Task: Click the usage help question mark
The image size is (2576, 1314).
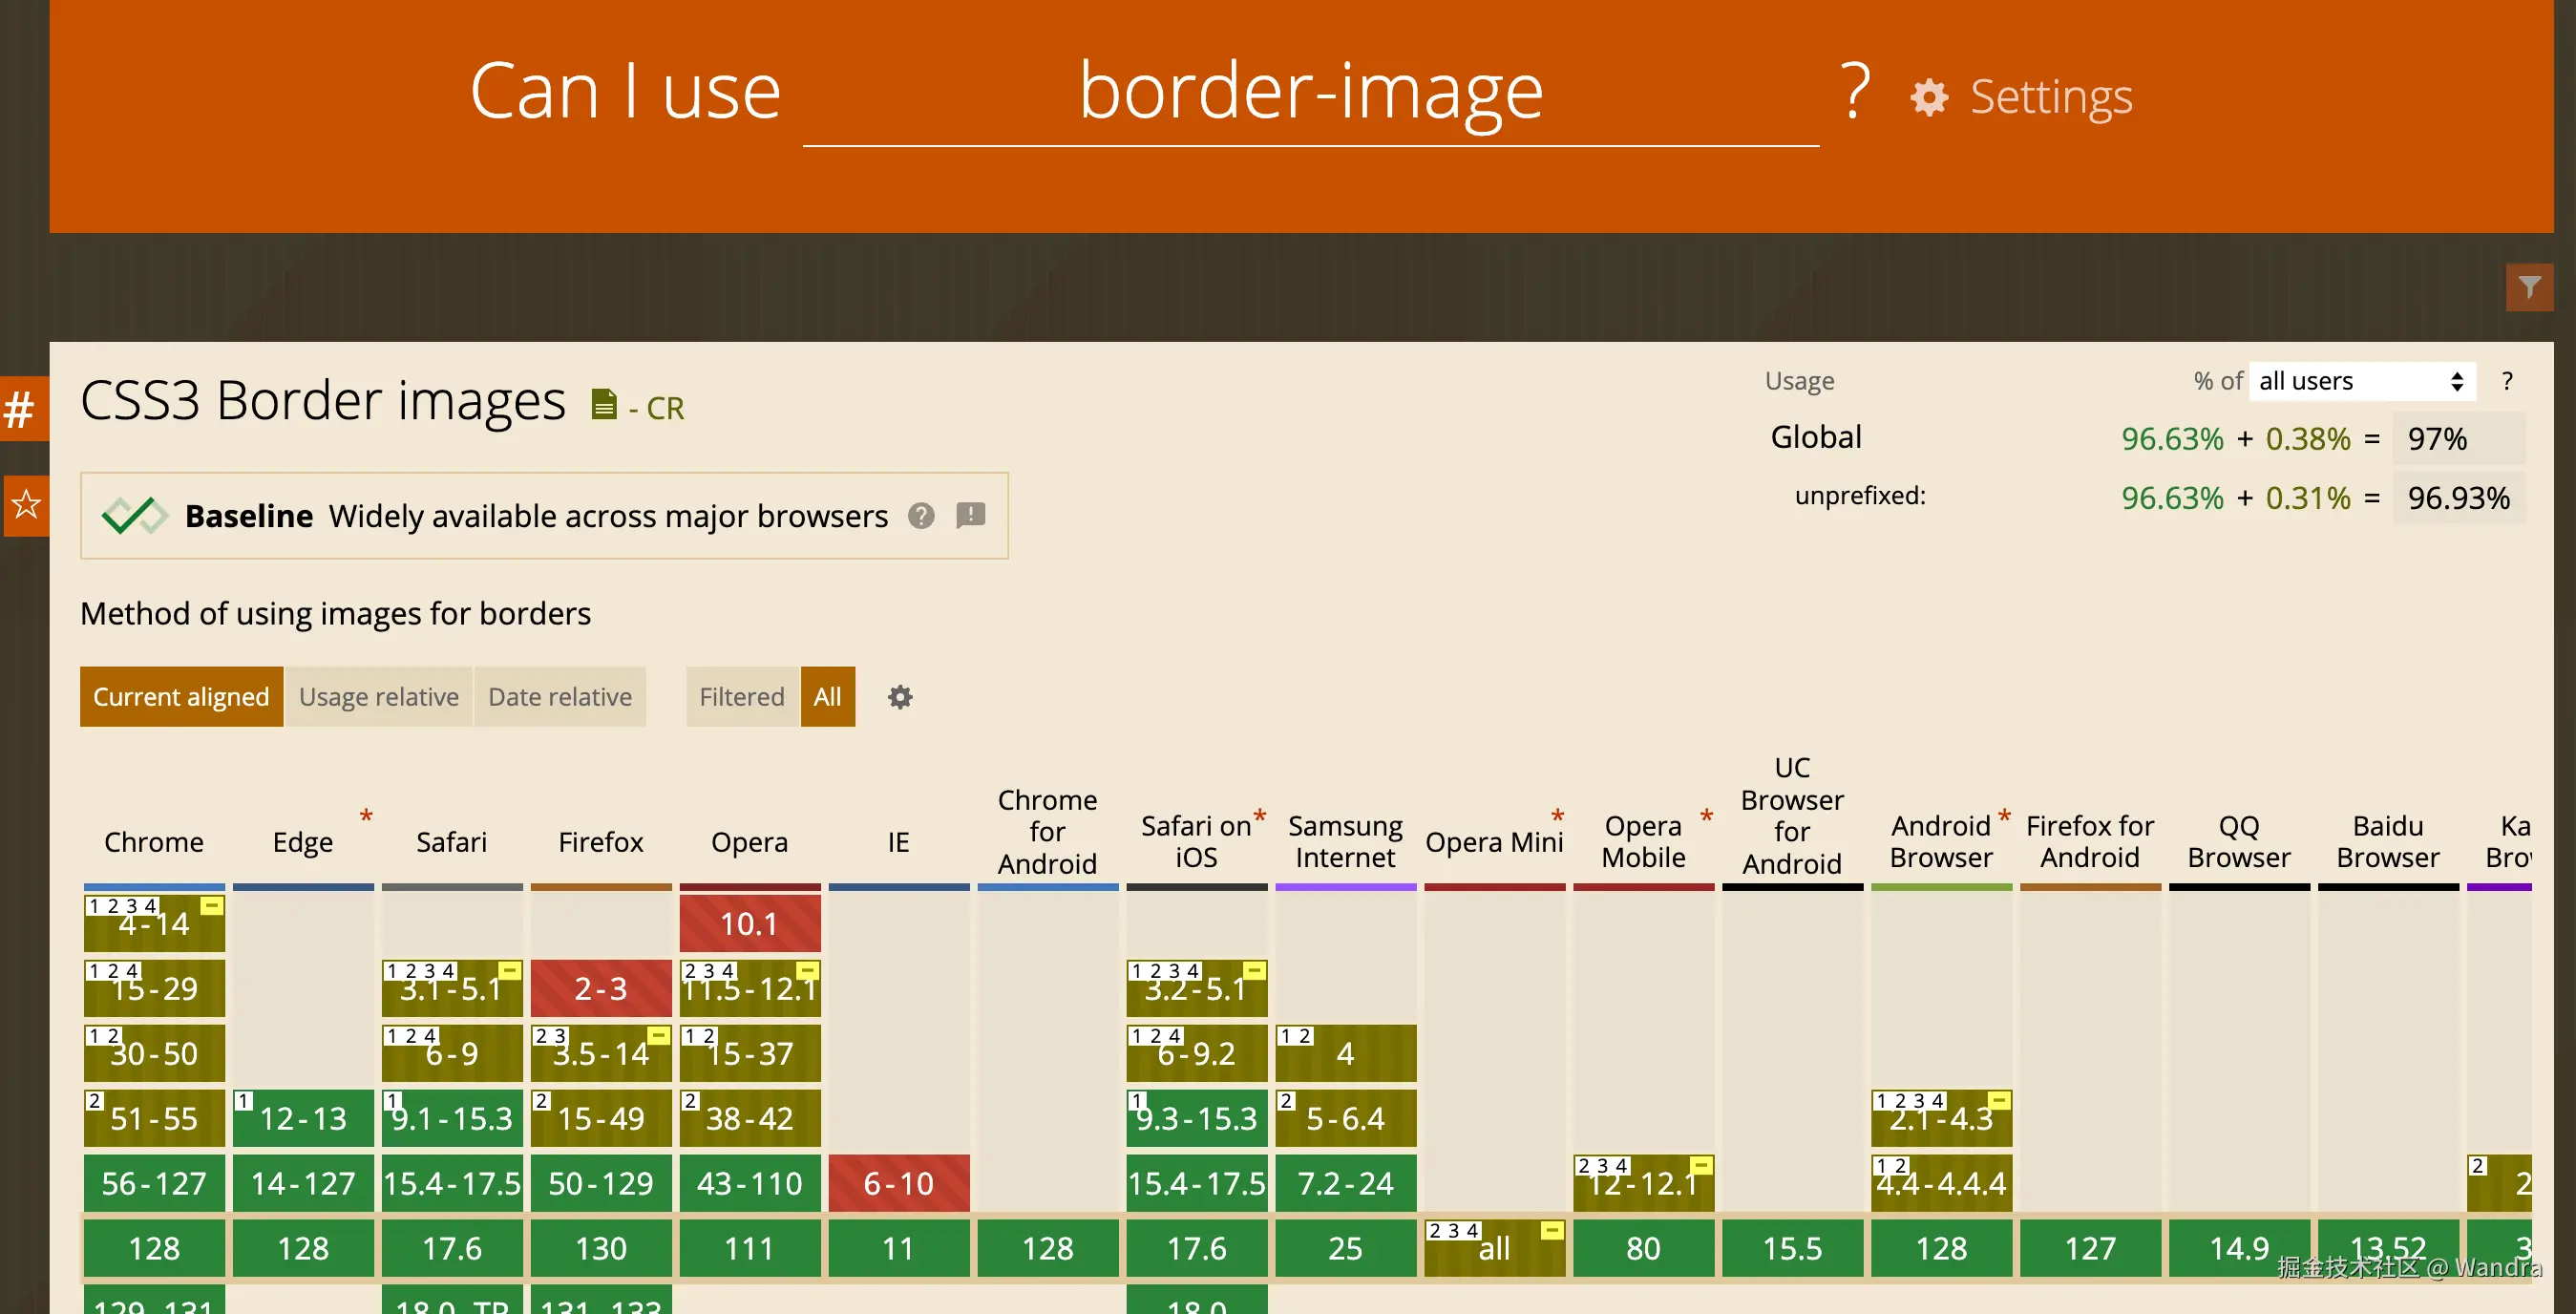Action: [2506, 381]
